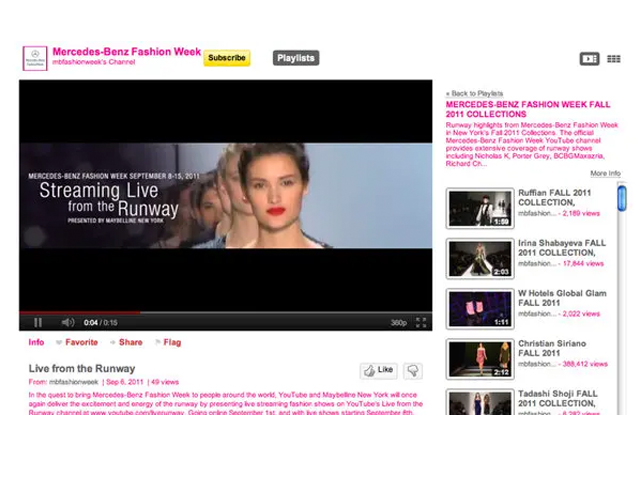Image resolution: width=640 pixels, height=480 pixels.
Task: Open the Favorite tab below the video
Action: coord(81,342)
